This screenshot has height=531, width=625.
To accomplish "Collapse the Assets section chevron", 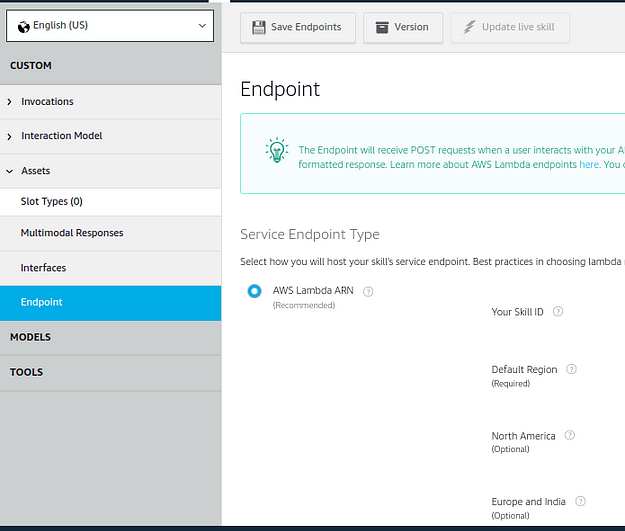I will pyautogui.click(x=10, y=171).
